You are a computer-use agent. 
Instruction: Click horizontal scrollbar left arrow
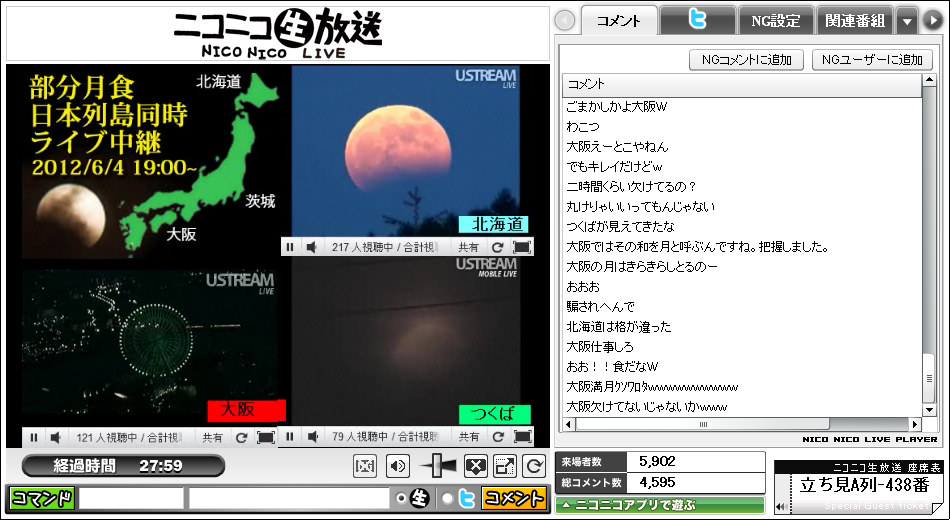click(x=569, y=424)
